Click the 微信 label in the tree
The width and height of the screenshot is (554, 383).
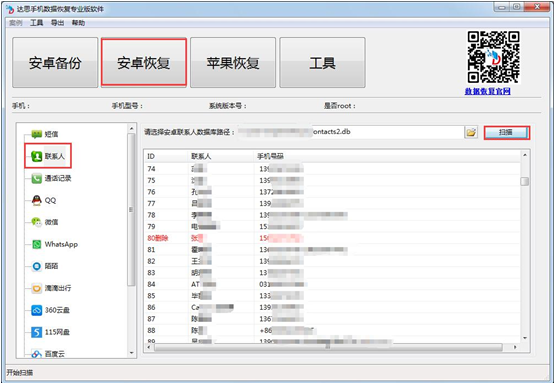[51, 222]
